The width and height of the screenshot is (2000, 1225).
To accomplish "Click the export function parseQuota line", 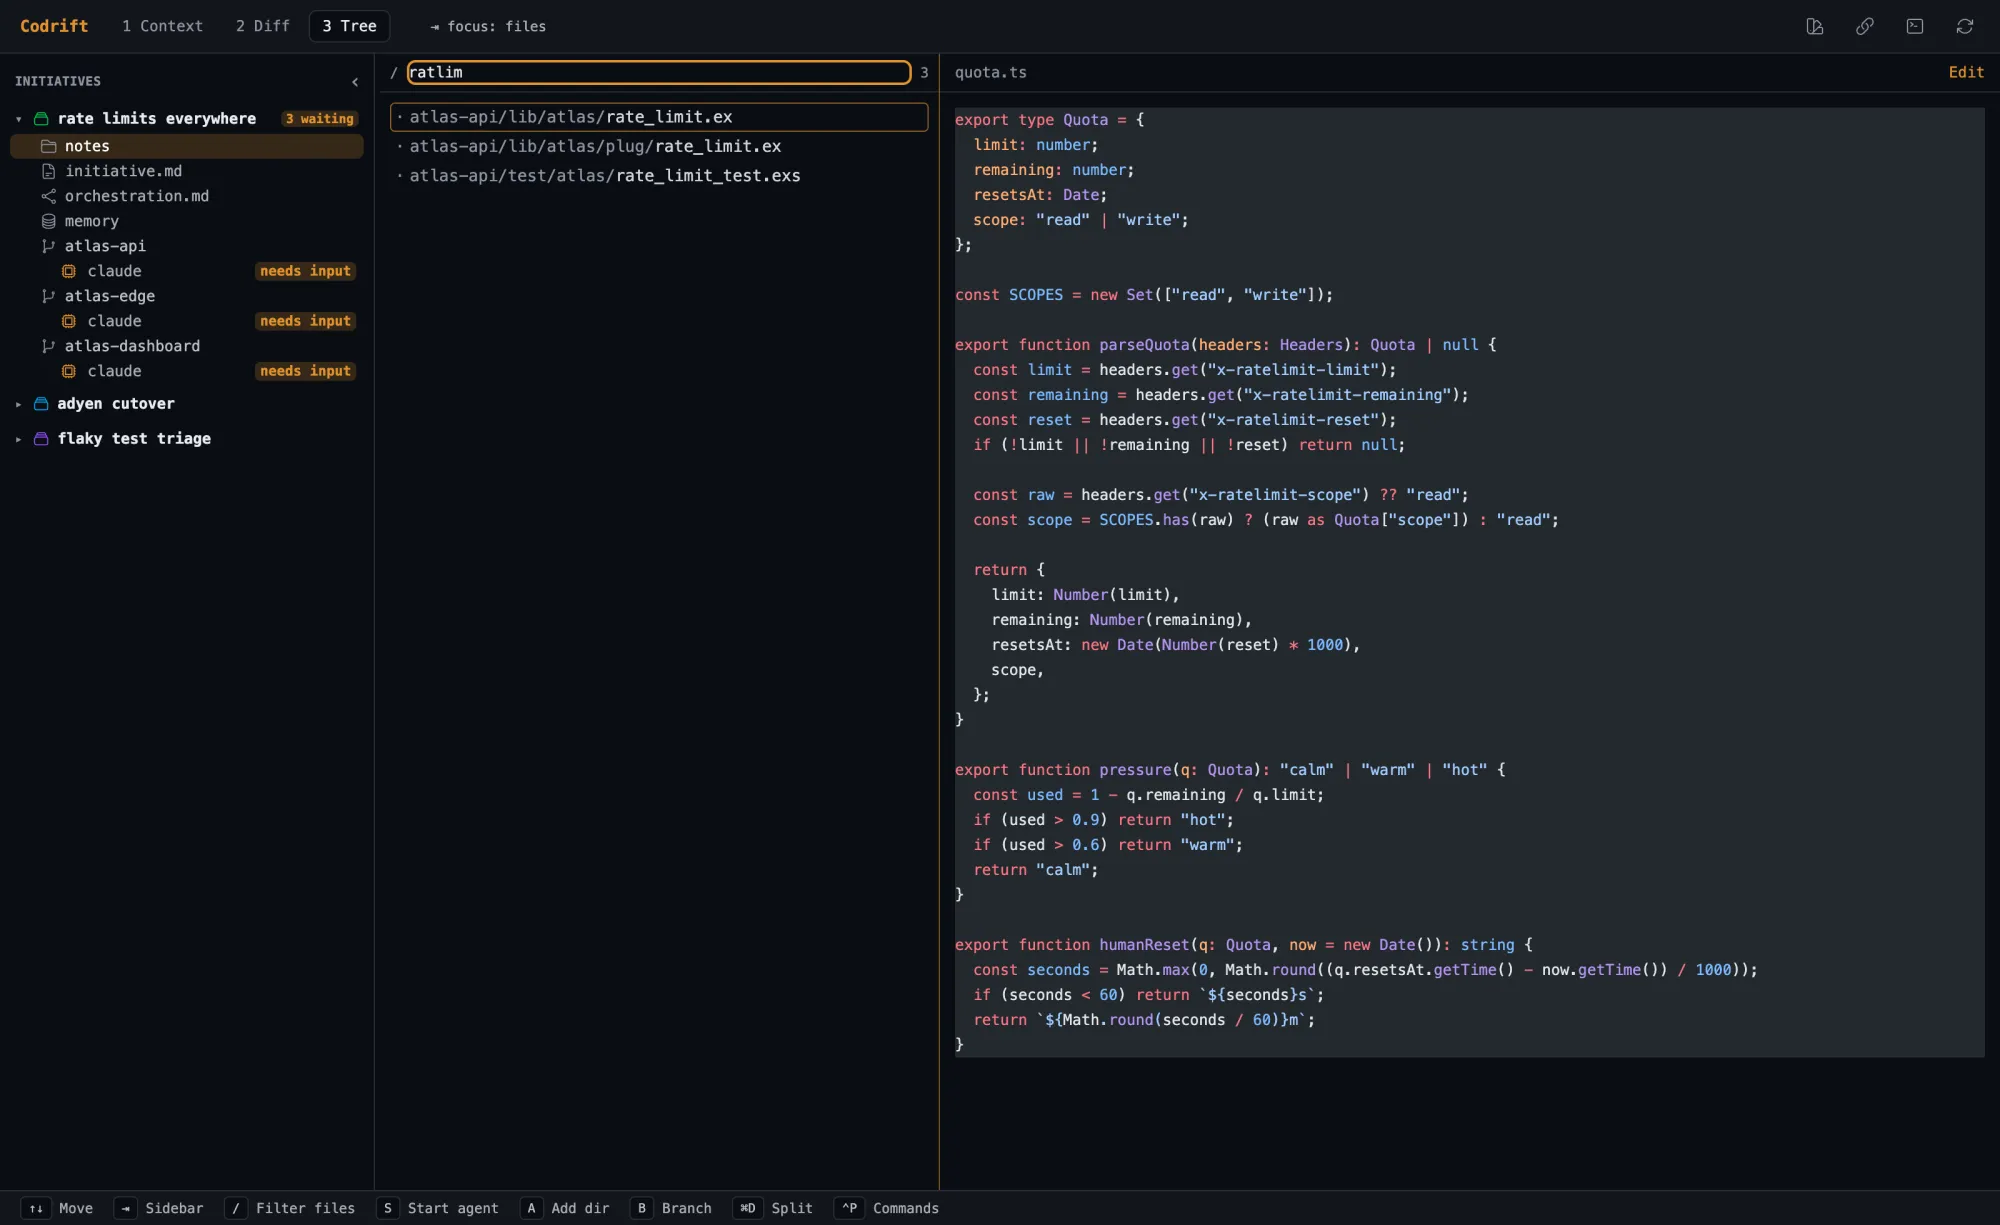I will (x=1225, y=344).
